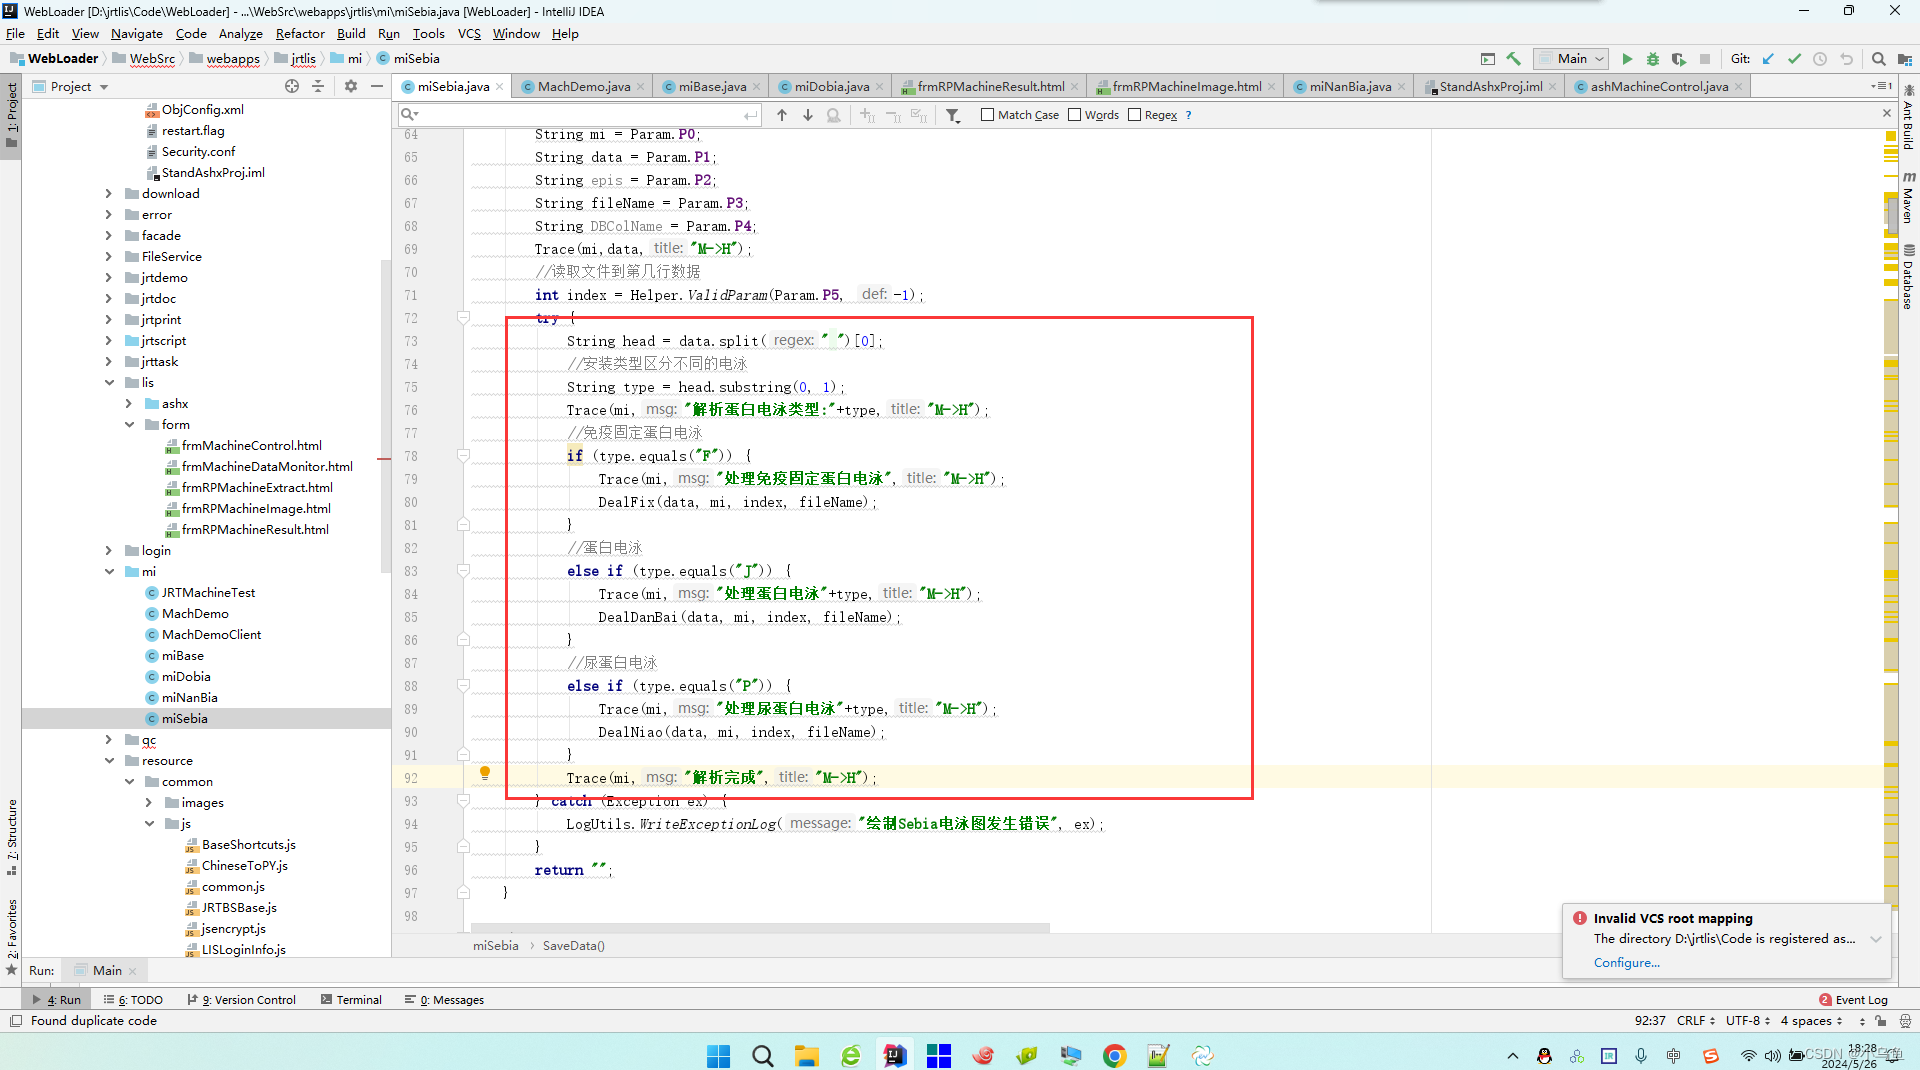The height and width of the screenshot is (1070, 1920).
Task: Click Git commit checkmark
Action: pyautogui.click(x=1794, y=59)
